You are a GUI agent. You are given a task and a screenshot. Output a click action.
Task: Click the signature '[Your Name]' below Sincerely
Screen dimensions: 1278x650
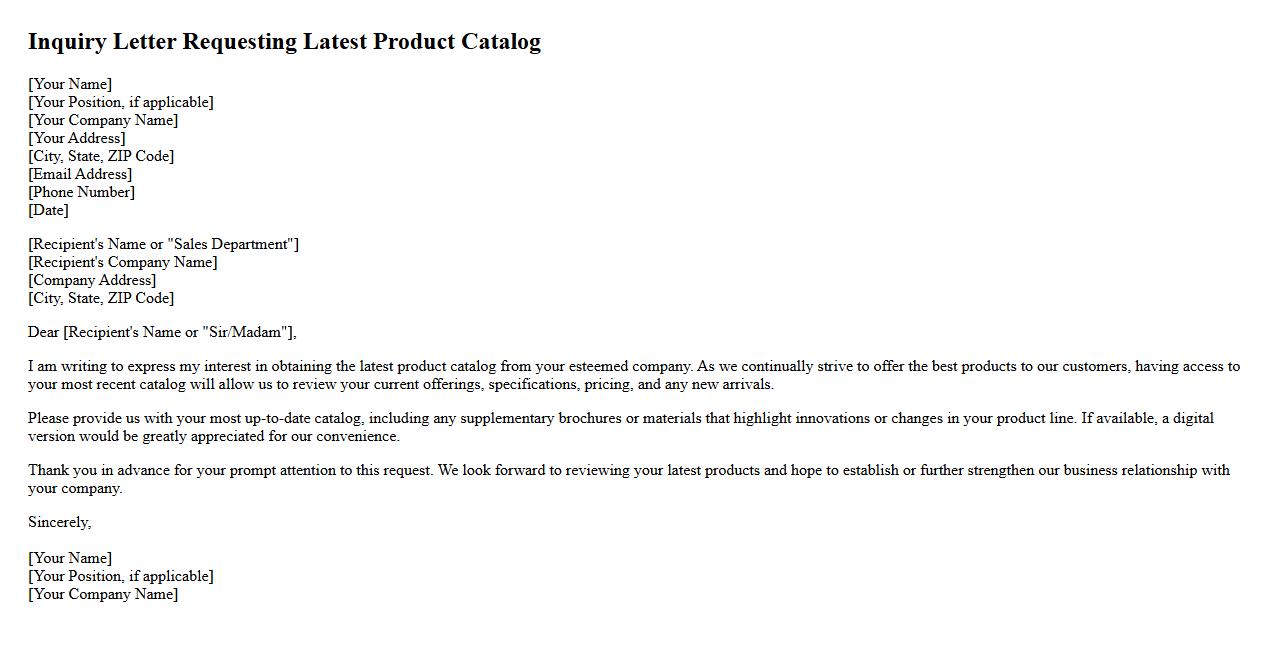(70, 558)
